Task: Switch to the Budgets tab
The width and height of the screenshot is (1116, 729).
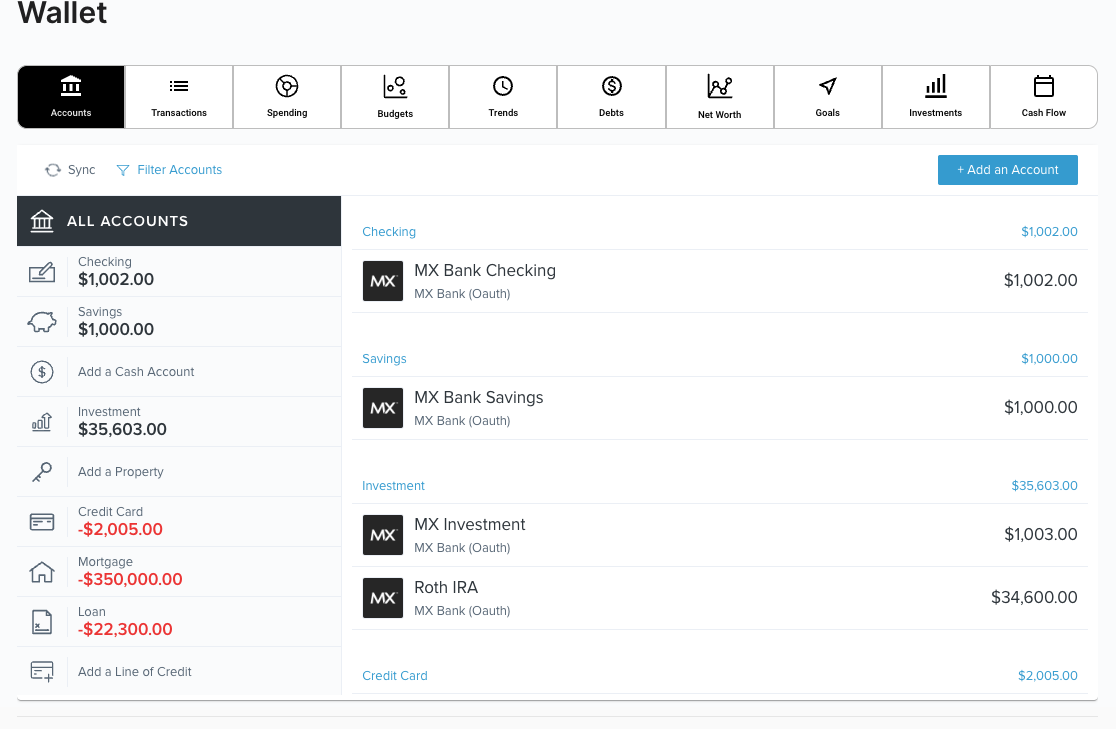Action: click(395, 97)
